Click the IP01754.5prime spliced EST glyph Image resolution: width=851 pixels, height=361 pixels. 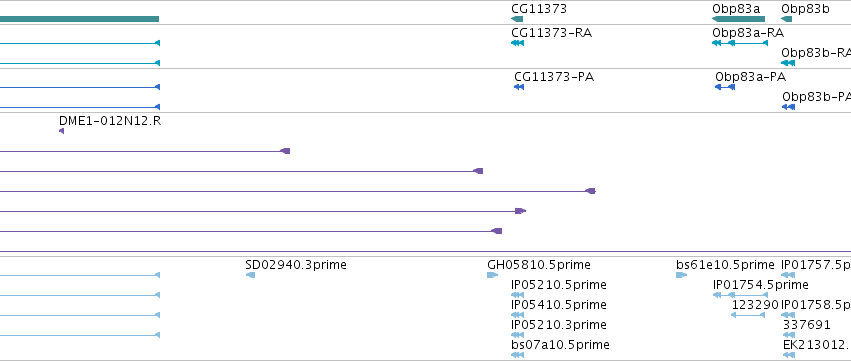click(x=740, y=295)
